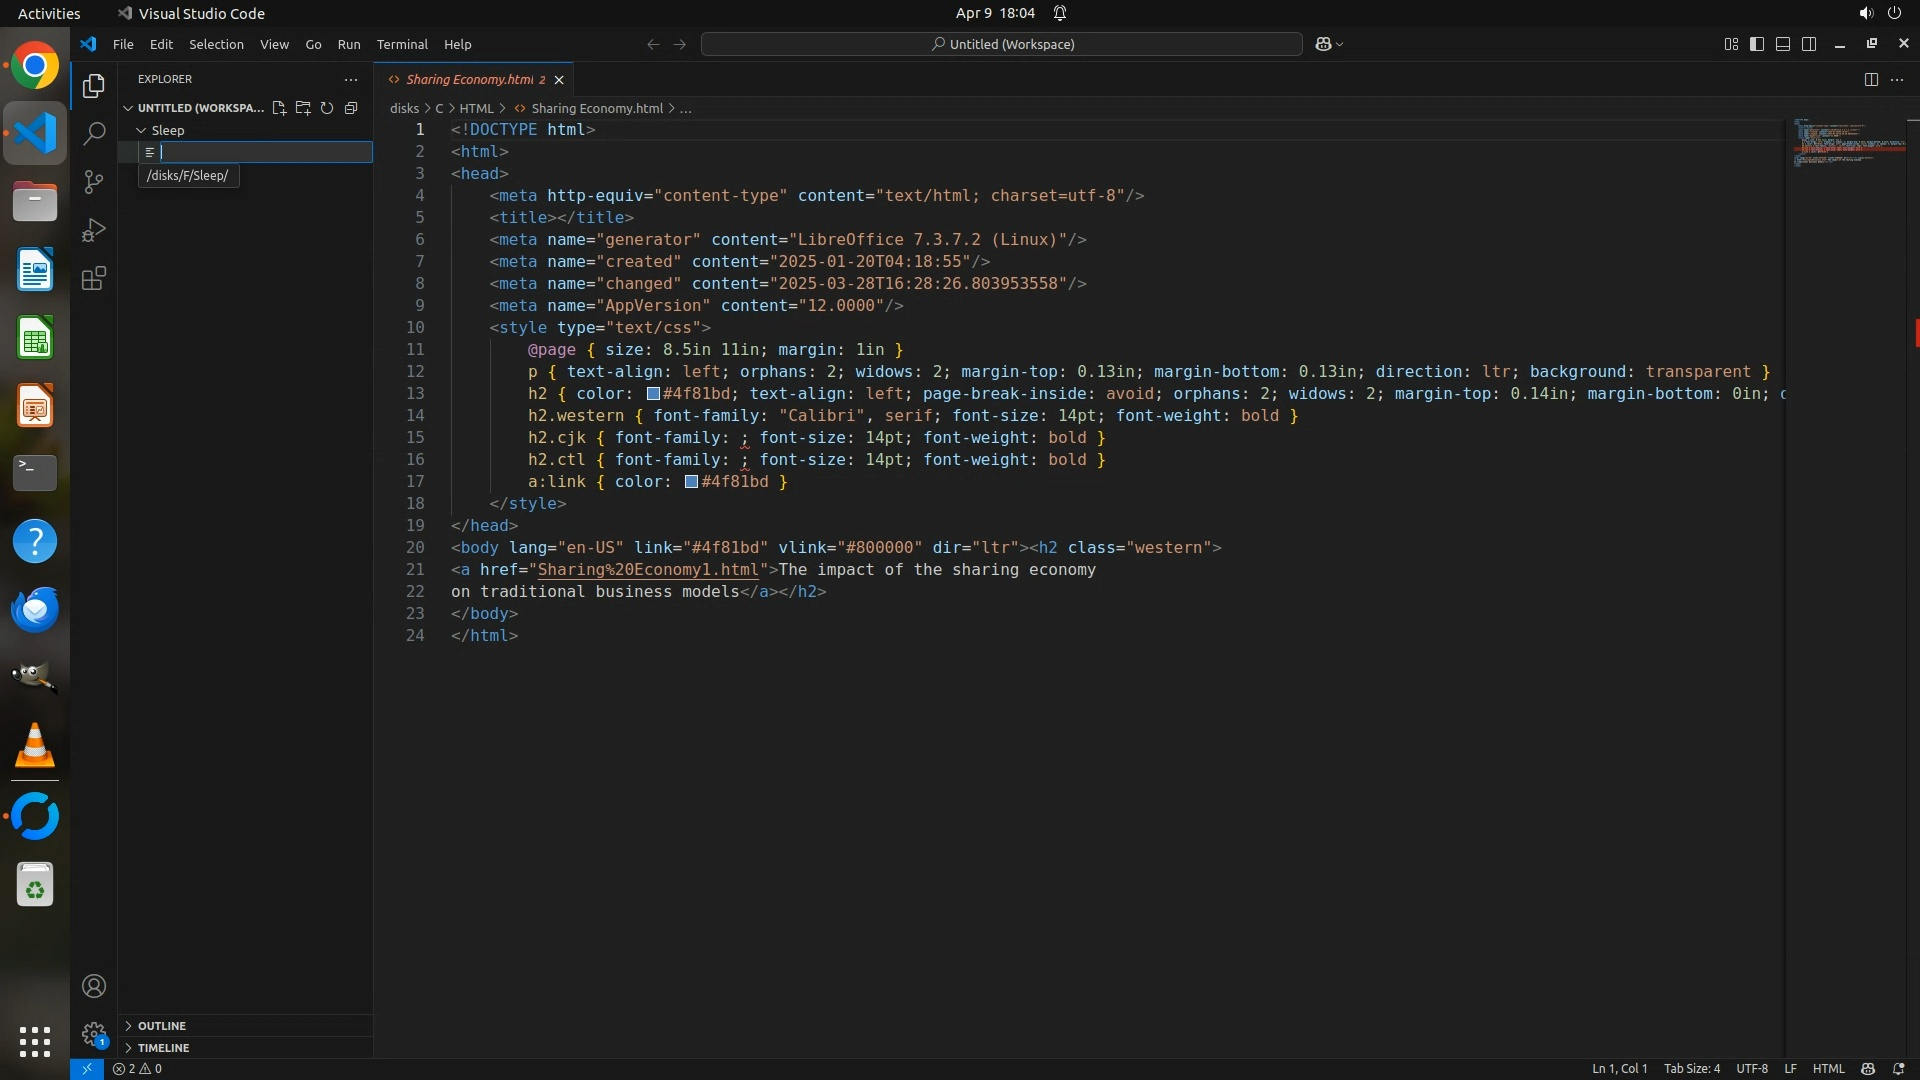Image resolution: width=1920 pixels, height=1080 pixels.
Task: Open Run and Debug view
Action: [x=94, y=230]
